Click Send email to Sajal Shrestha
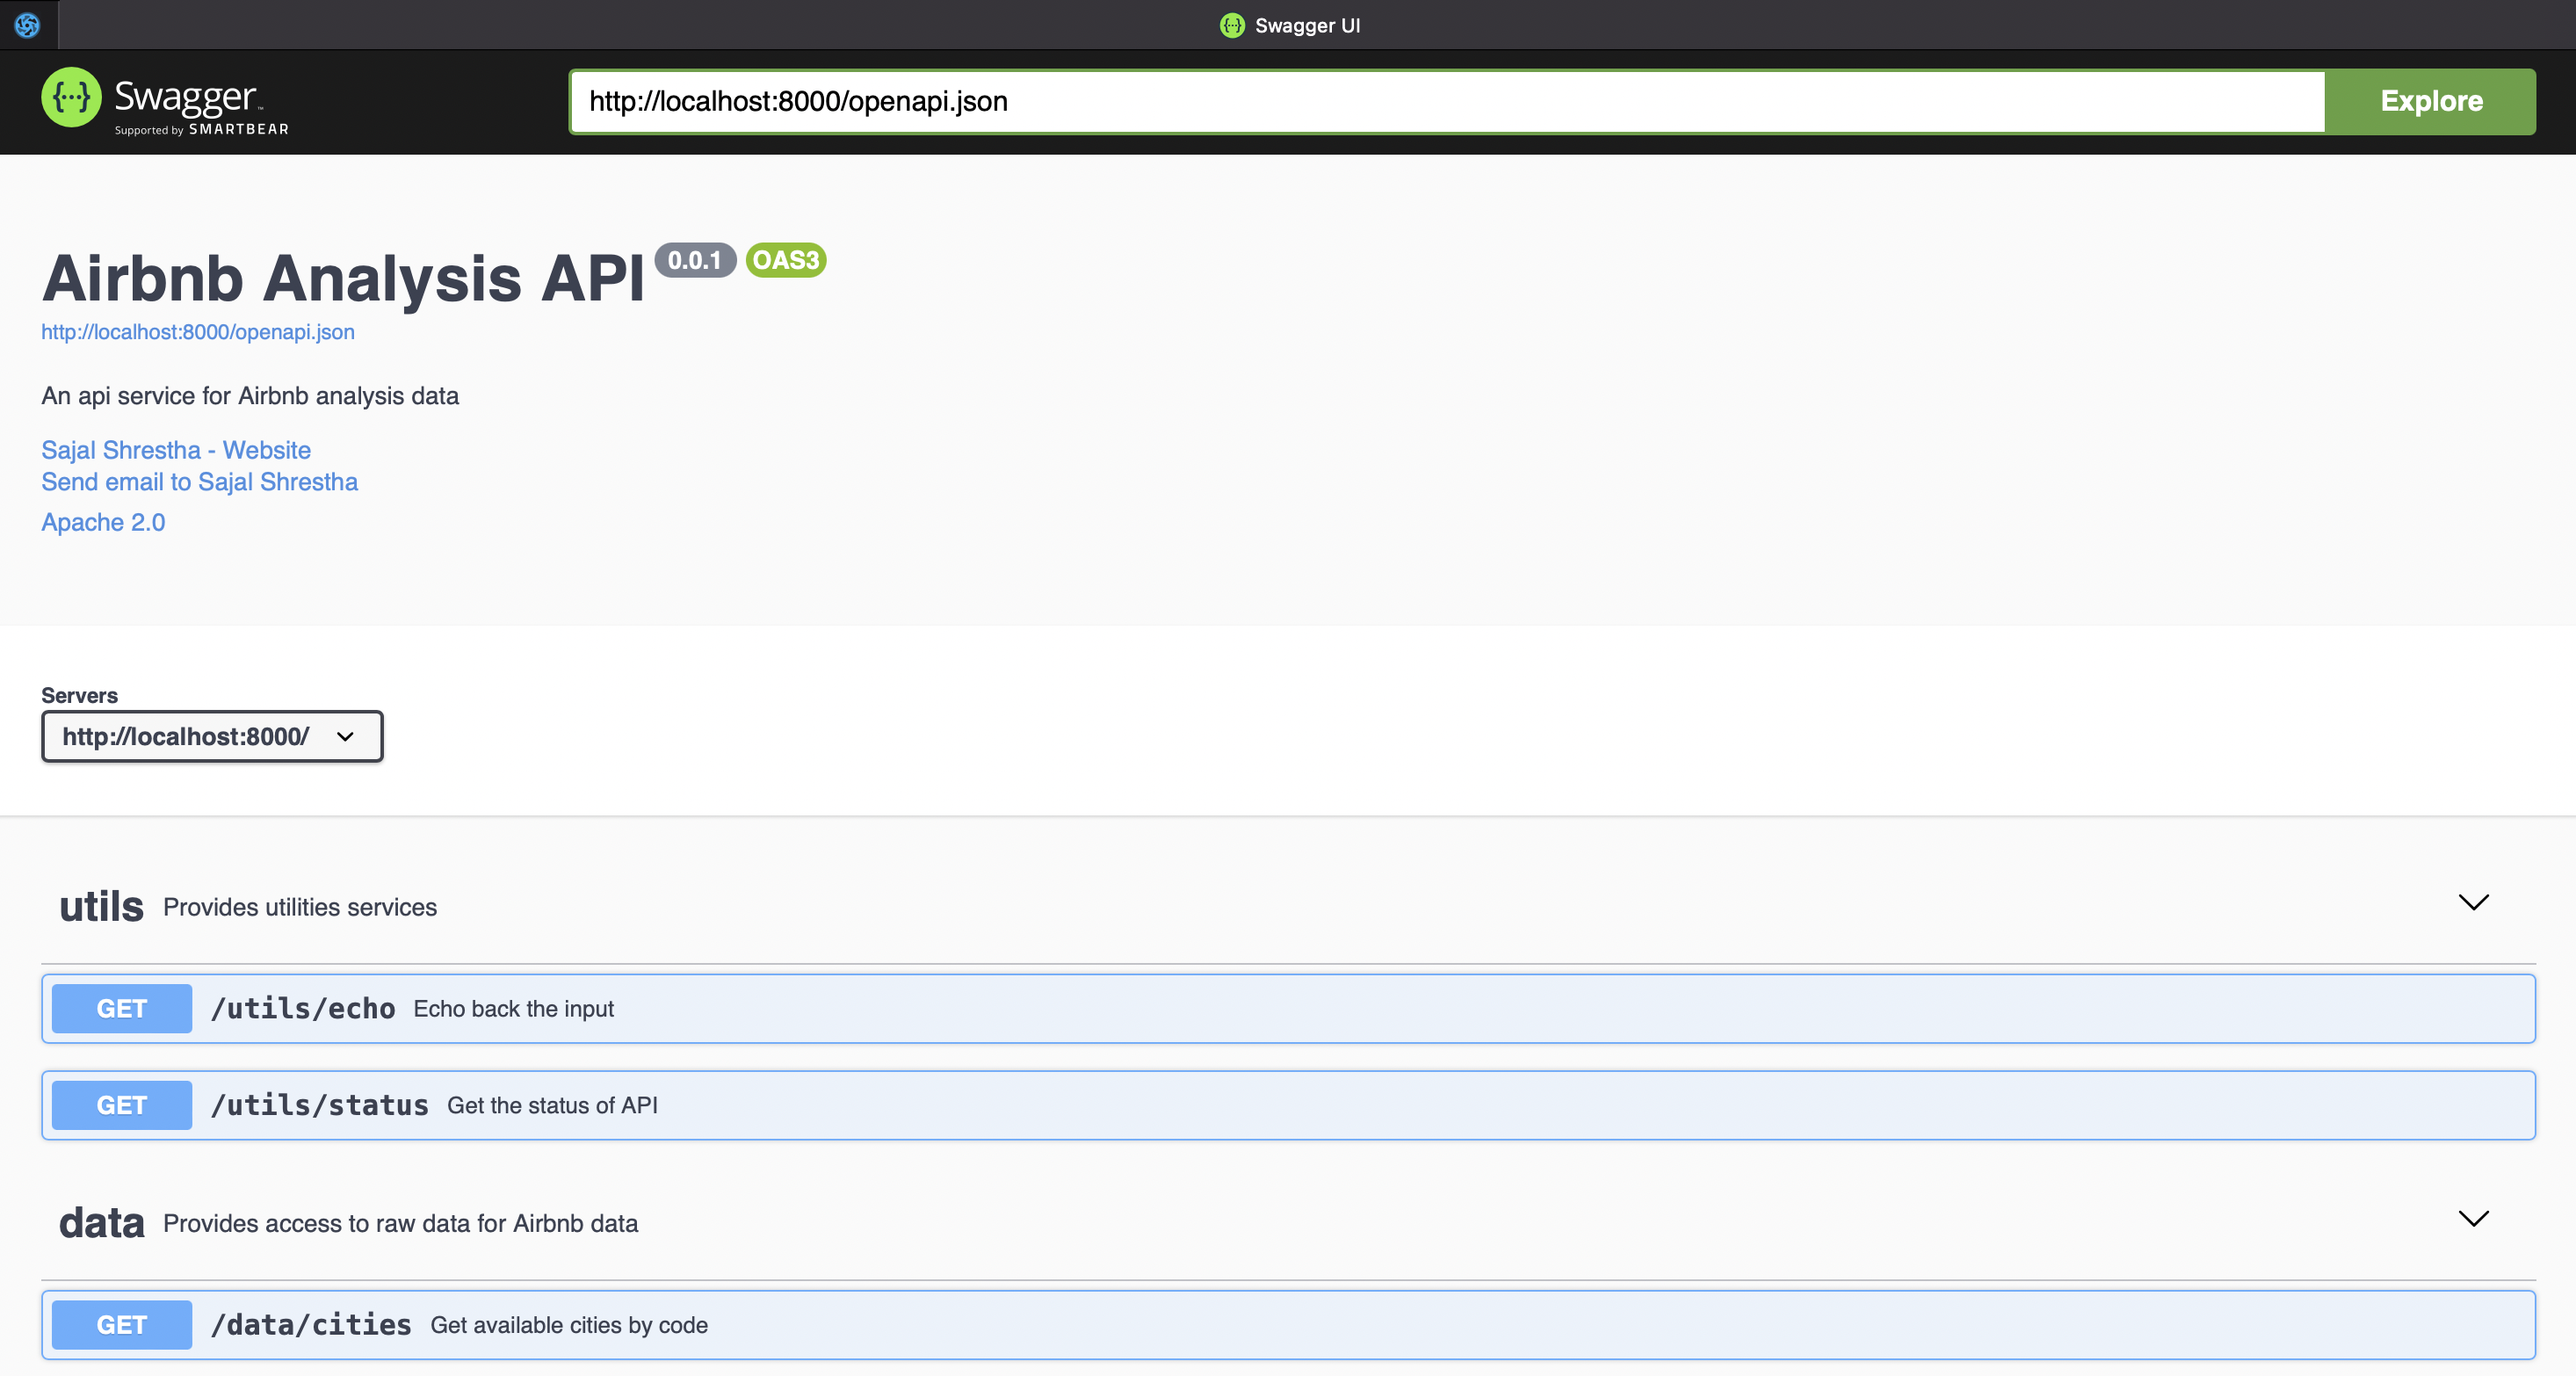 [199, 482]
